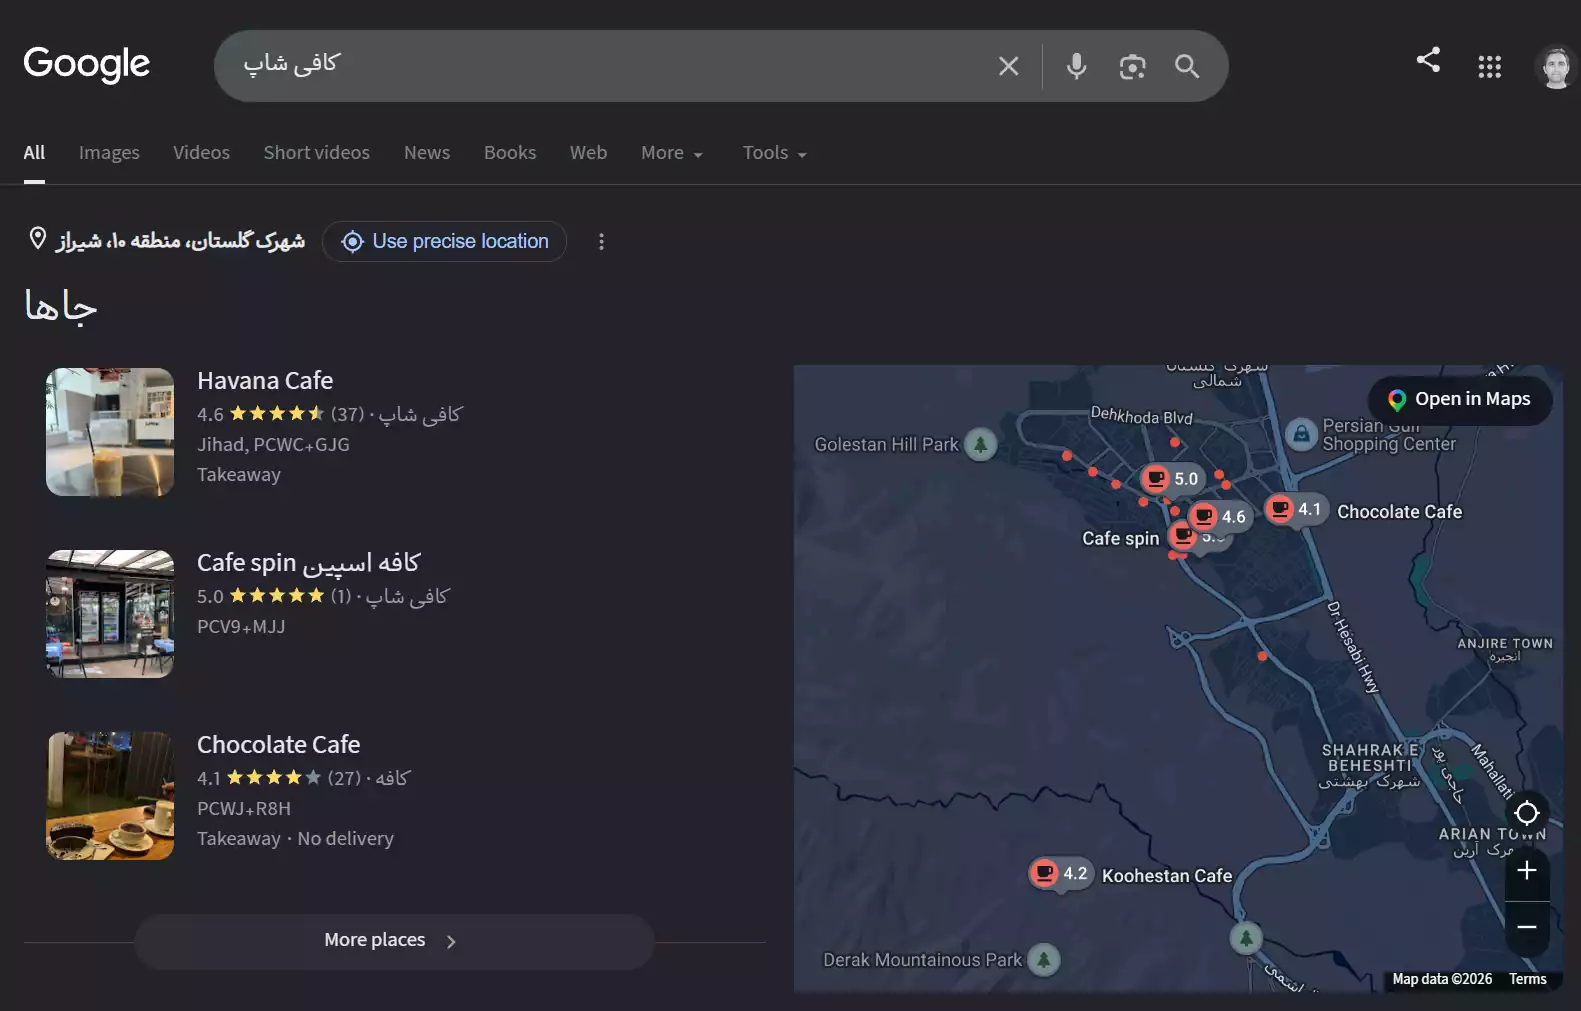Open the map Terms link
The image size is (1581, 1011).
click(x=1528, y=979)
